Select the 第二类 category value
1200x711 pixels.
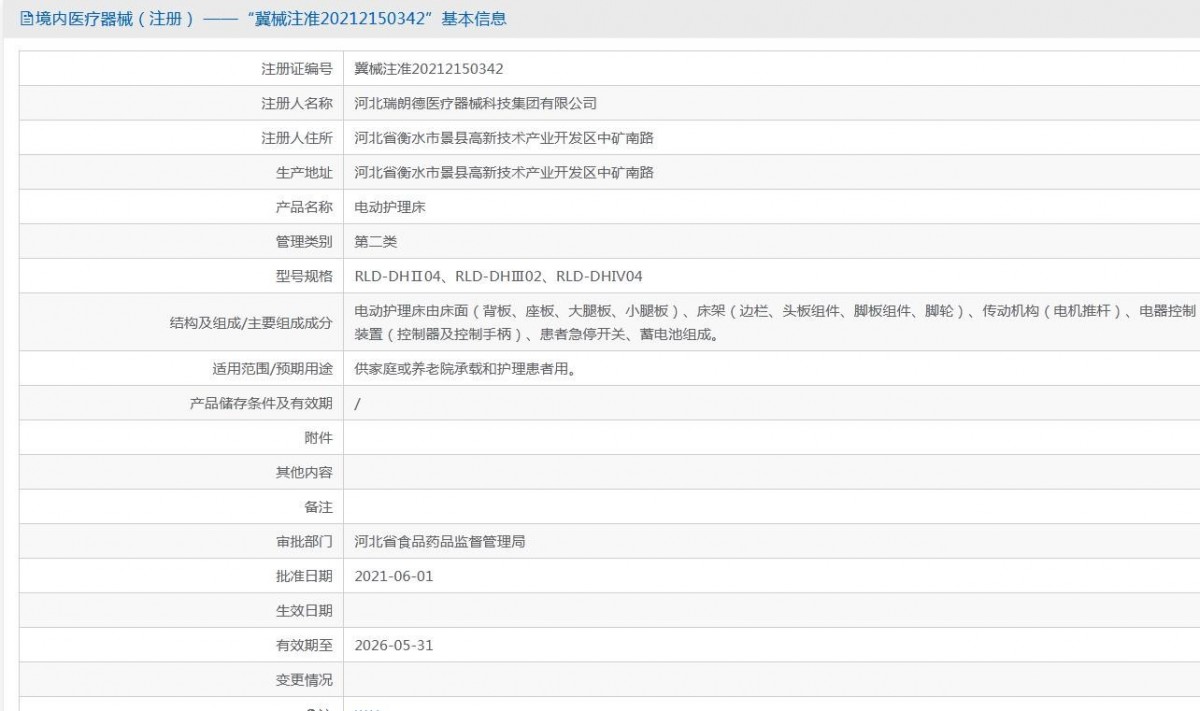(376, 241)
